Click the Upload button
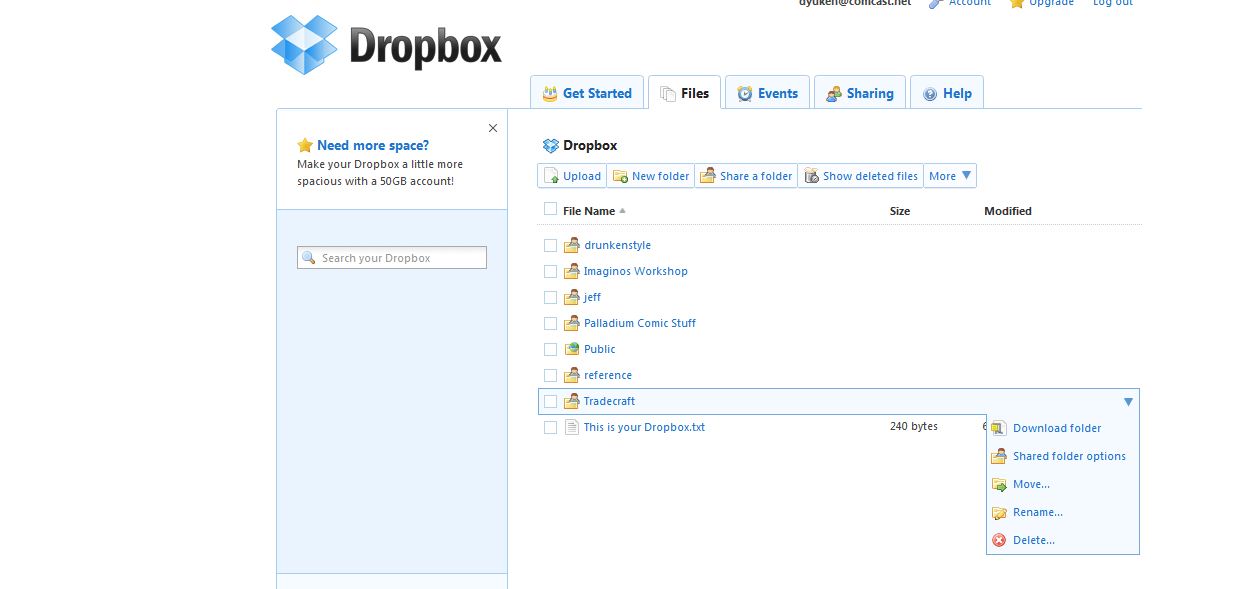 (x=572, y=176)
